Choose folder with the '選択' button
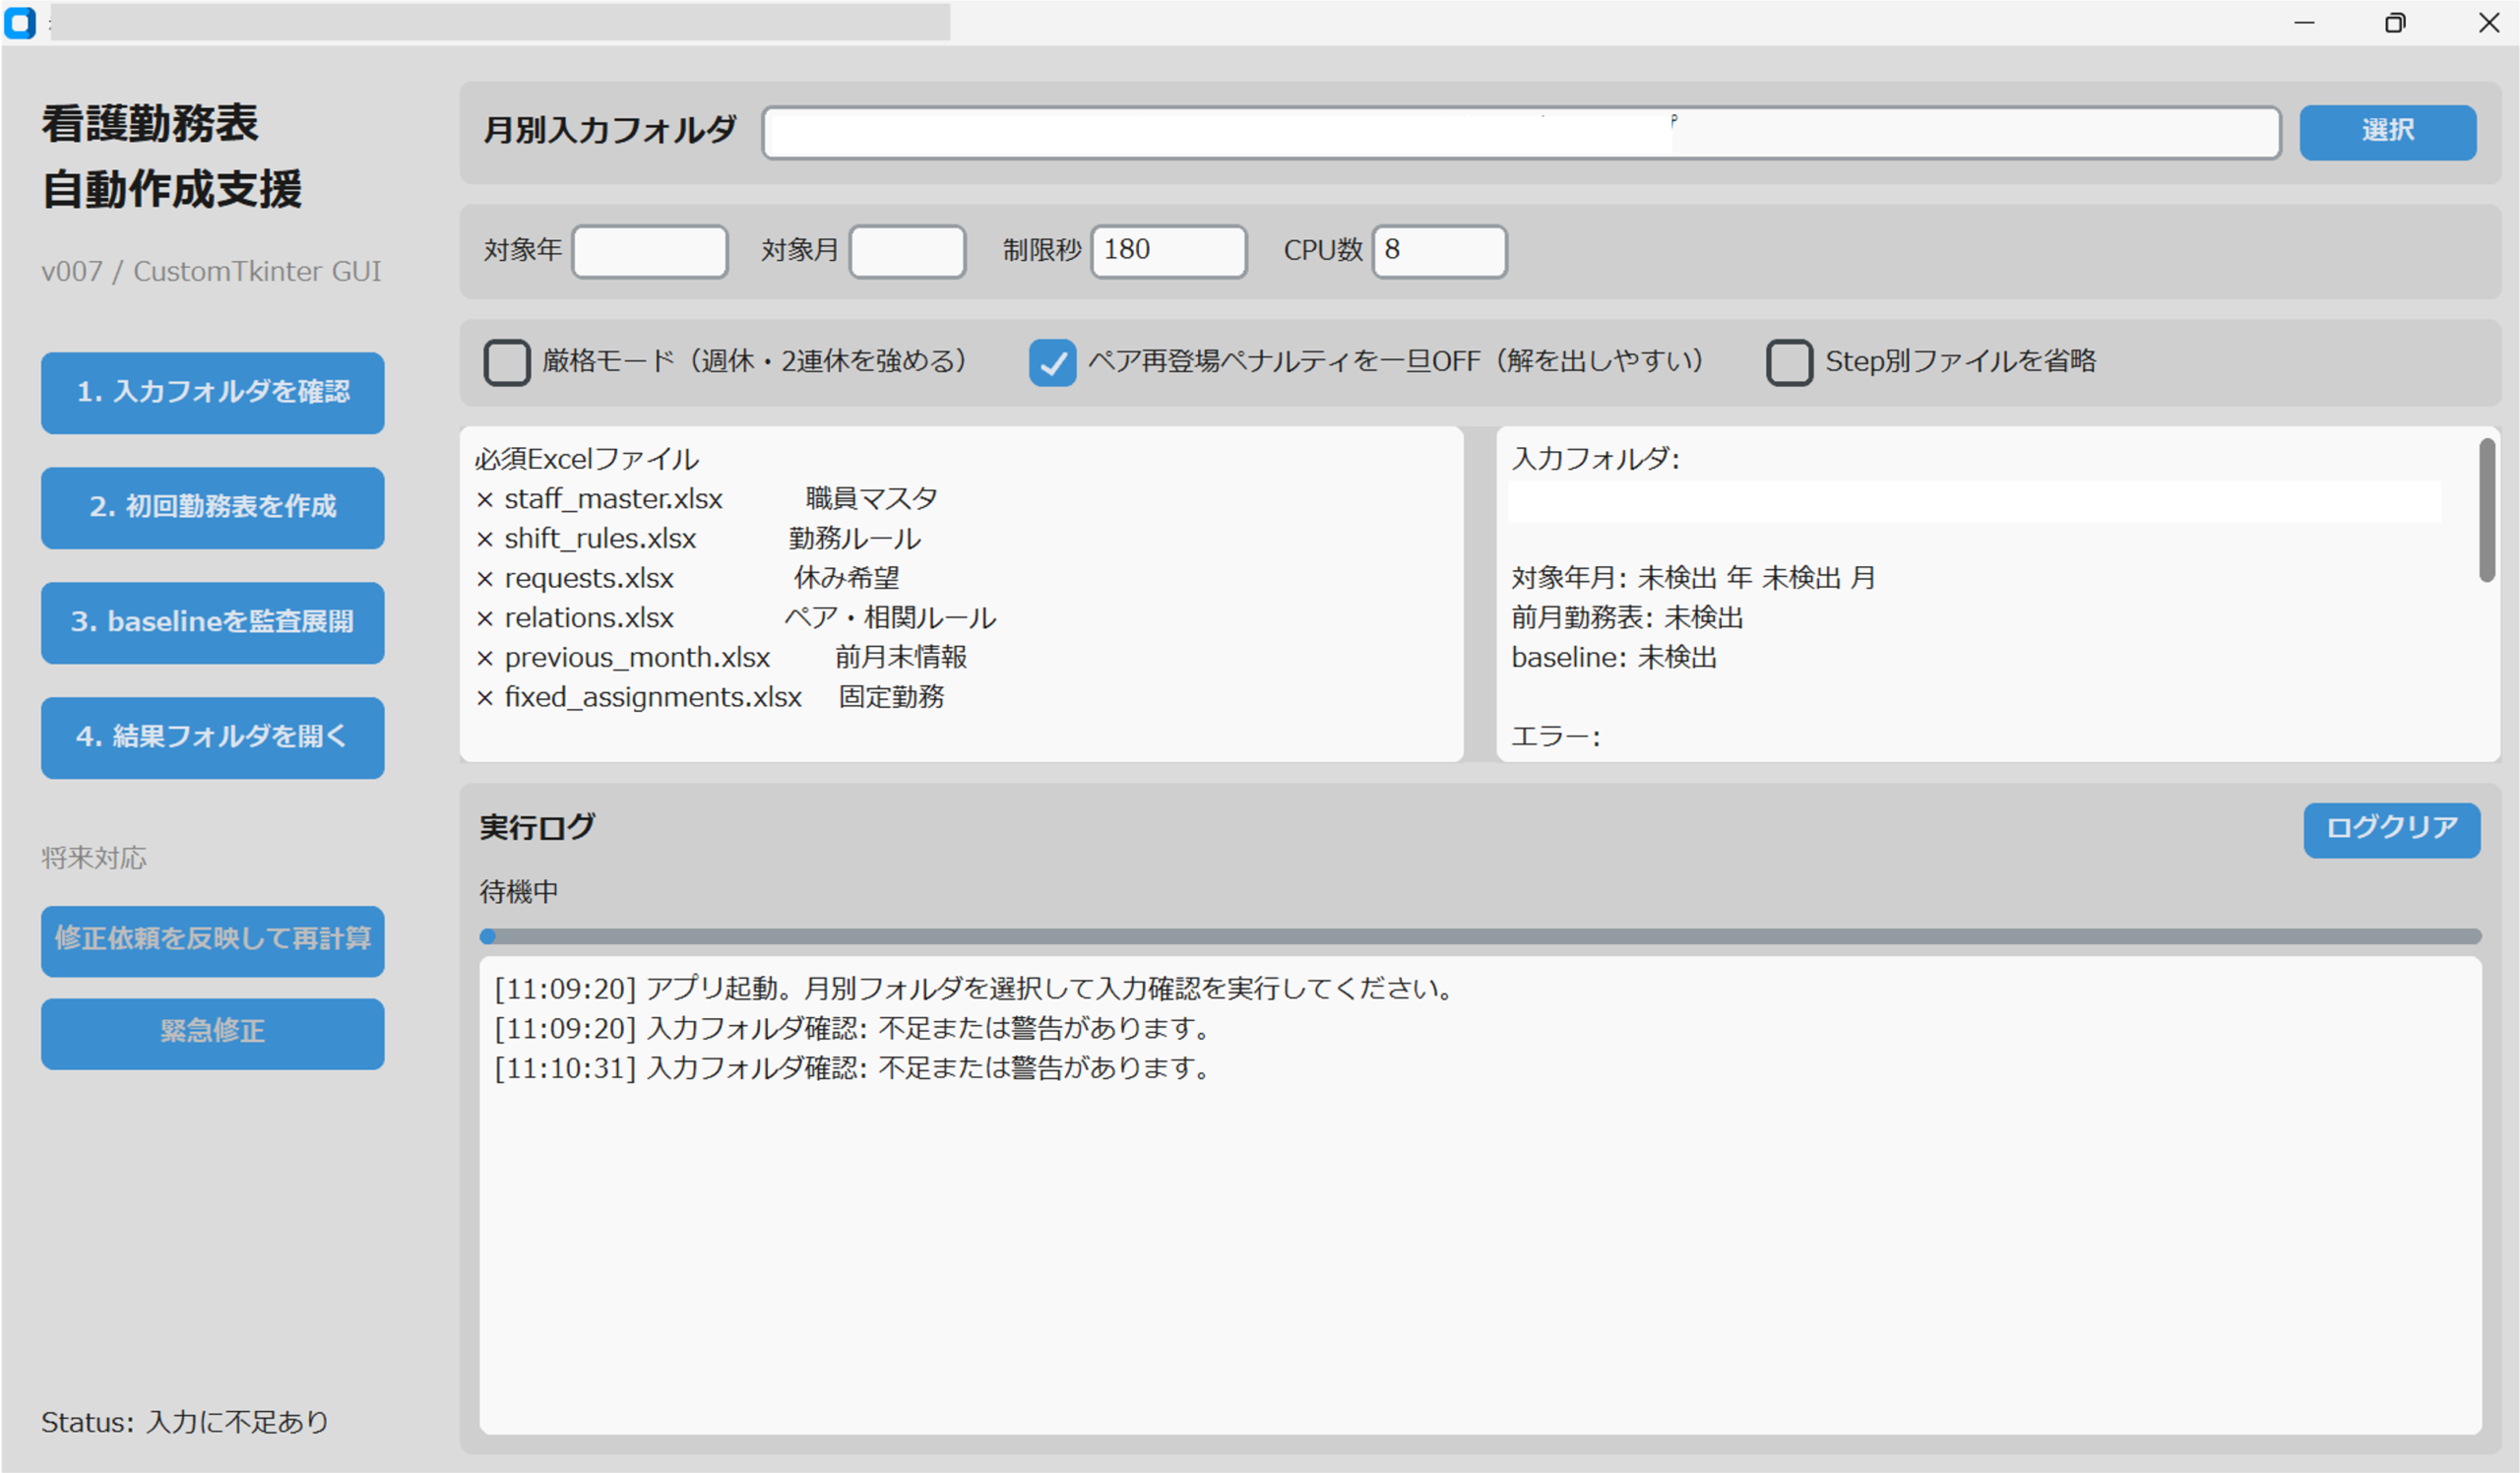The width and height of the screenshot is (2520, 1473). point(2388,132)
